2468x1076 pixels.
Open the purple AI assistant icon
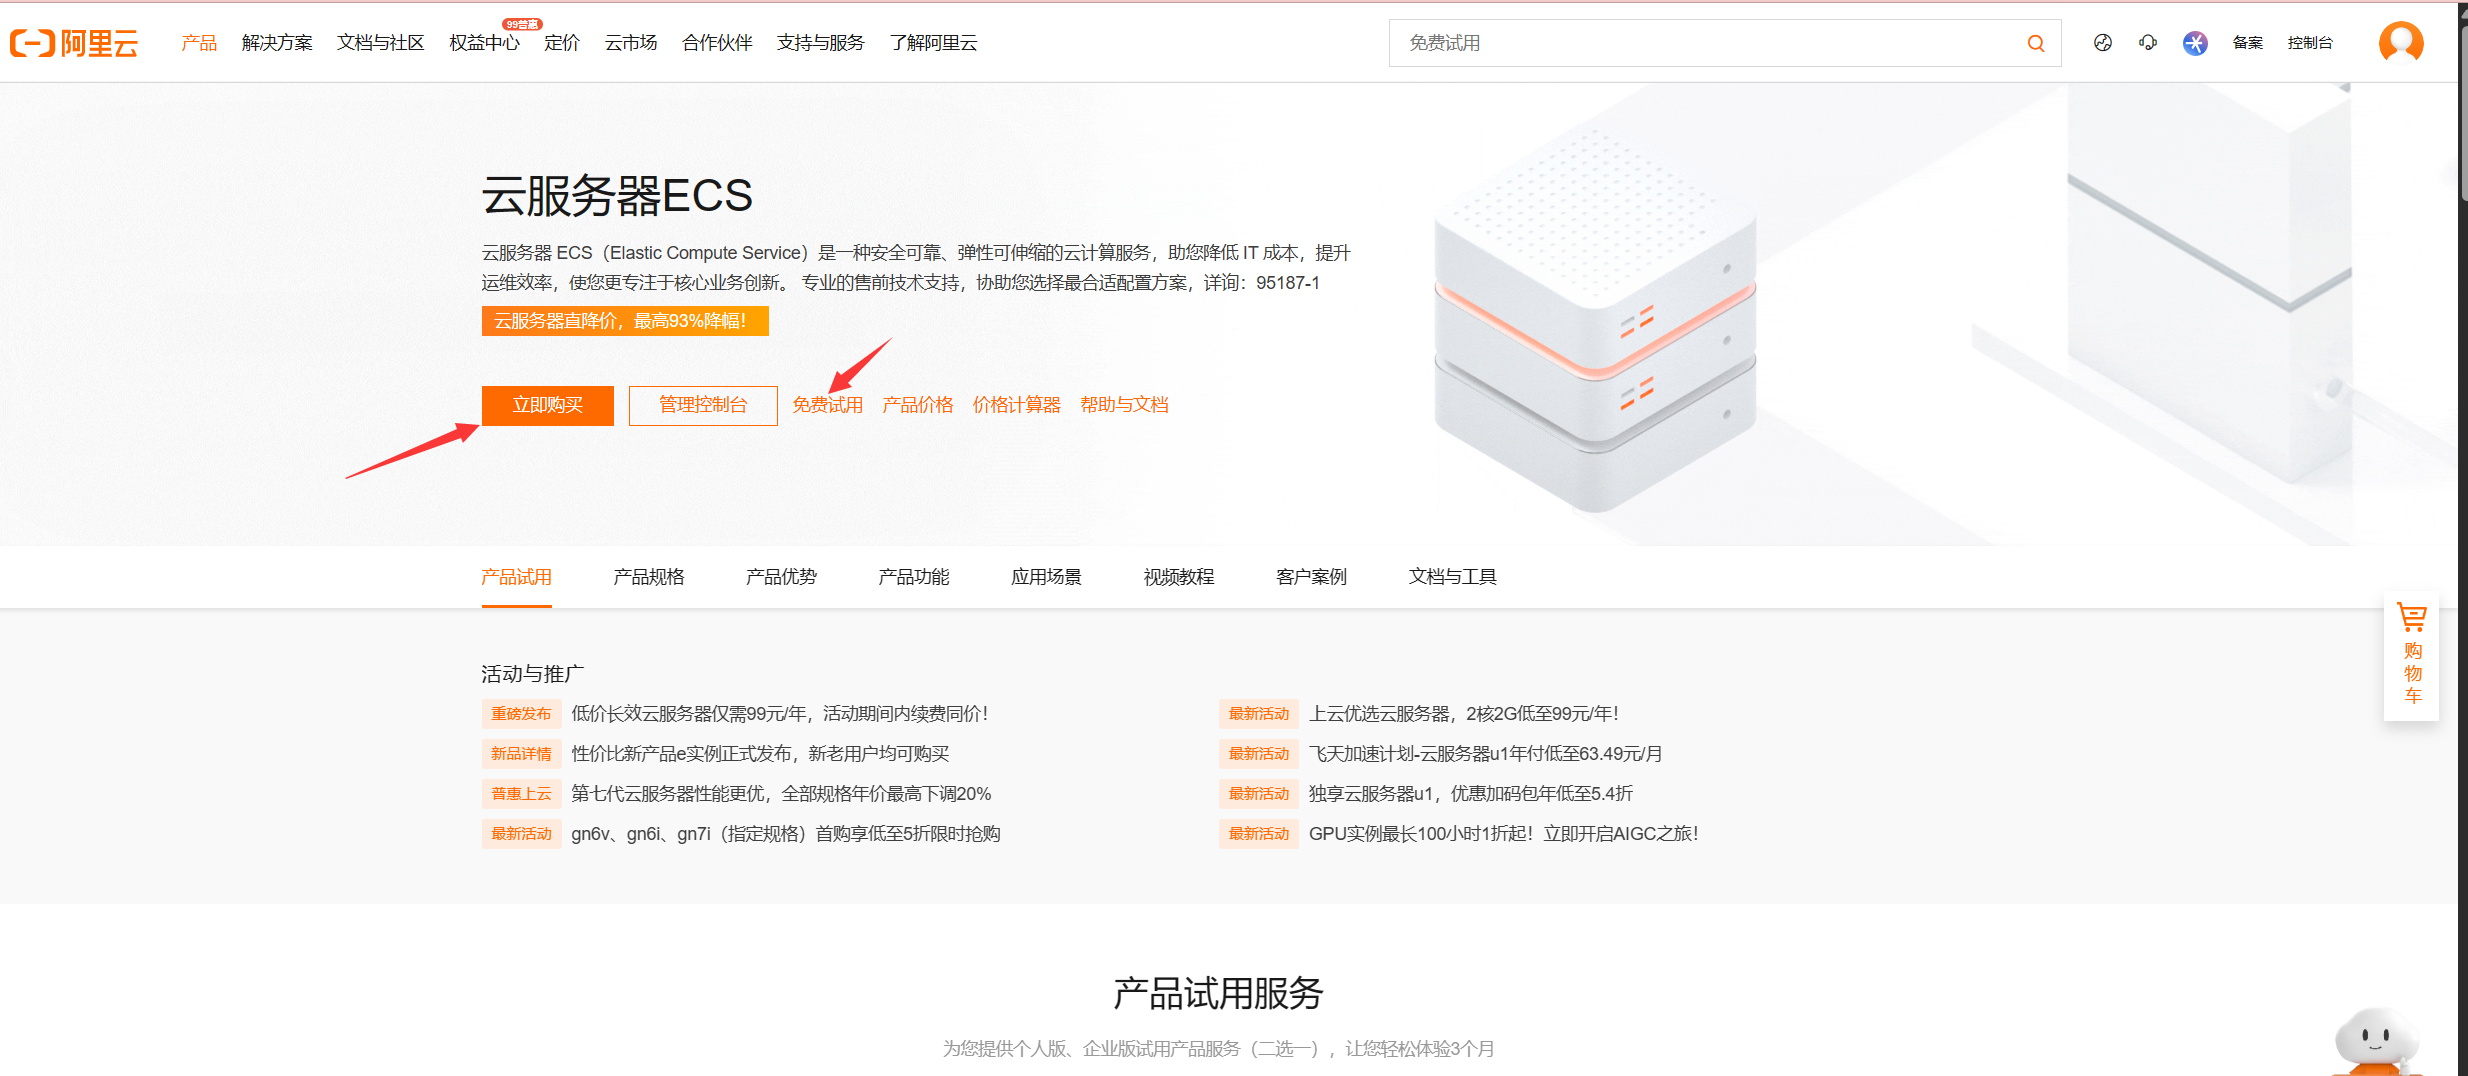pos(2195,42)
